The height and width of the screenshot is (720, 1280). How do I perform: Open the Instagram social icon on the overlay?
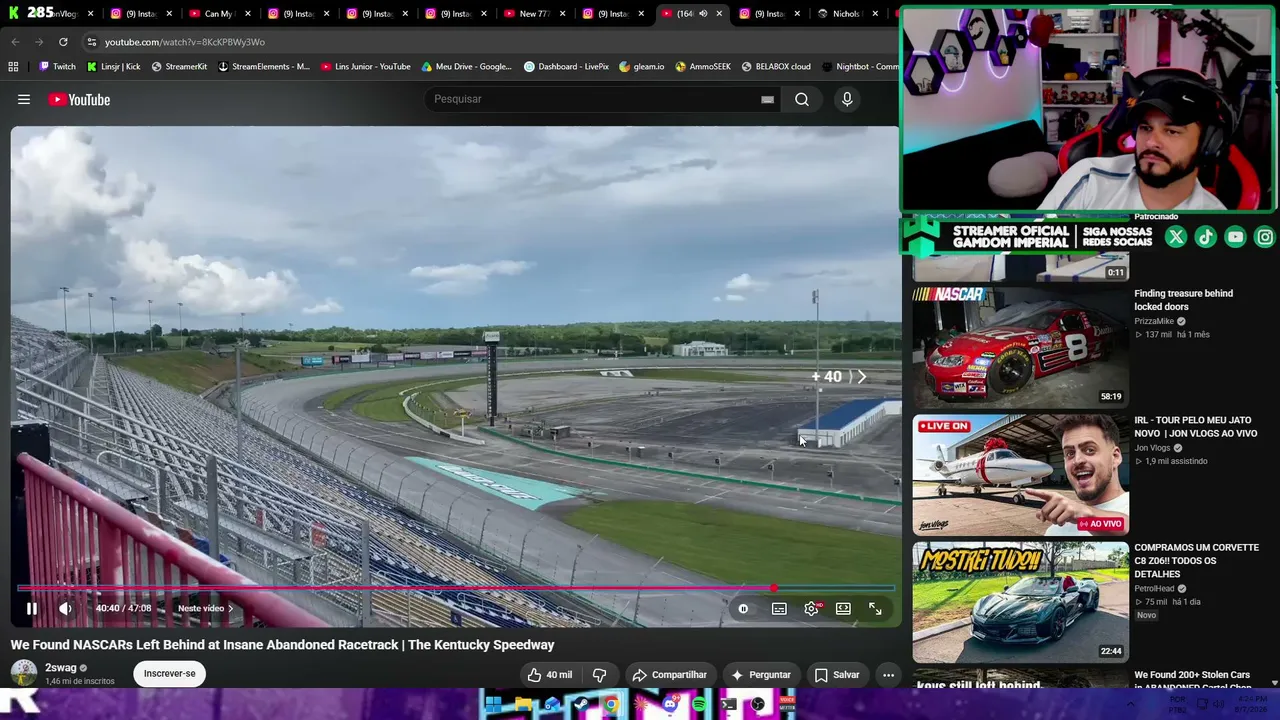[1265, 237]
